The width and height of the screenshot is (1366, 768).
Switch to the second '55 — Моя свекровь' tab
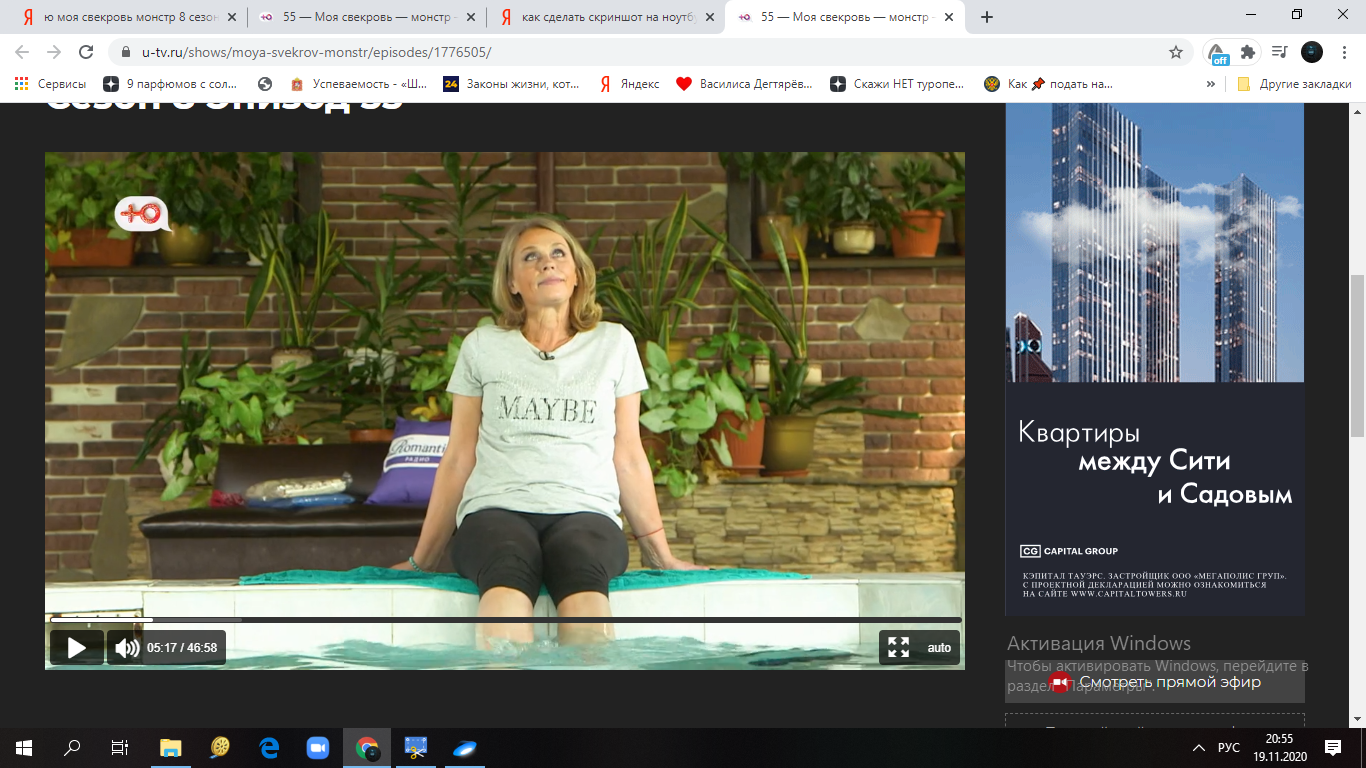coord(846,17)
